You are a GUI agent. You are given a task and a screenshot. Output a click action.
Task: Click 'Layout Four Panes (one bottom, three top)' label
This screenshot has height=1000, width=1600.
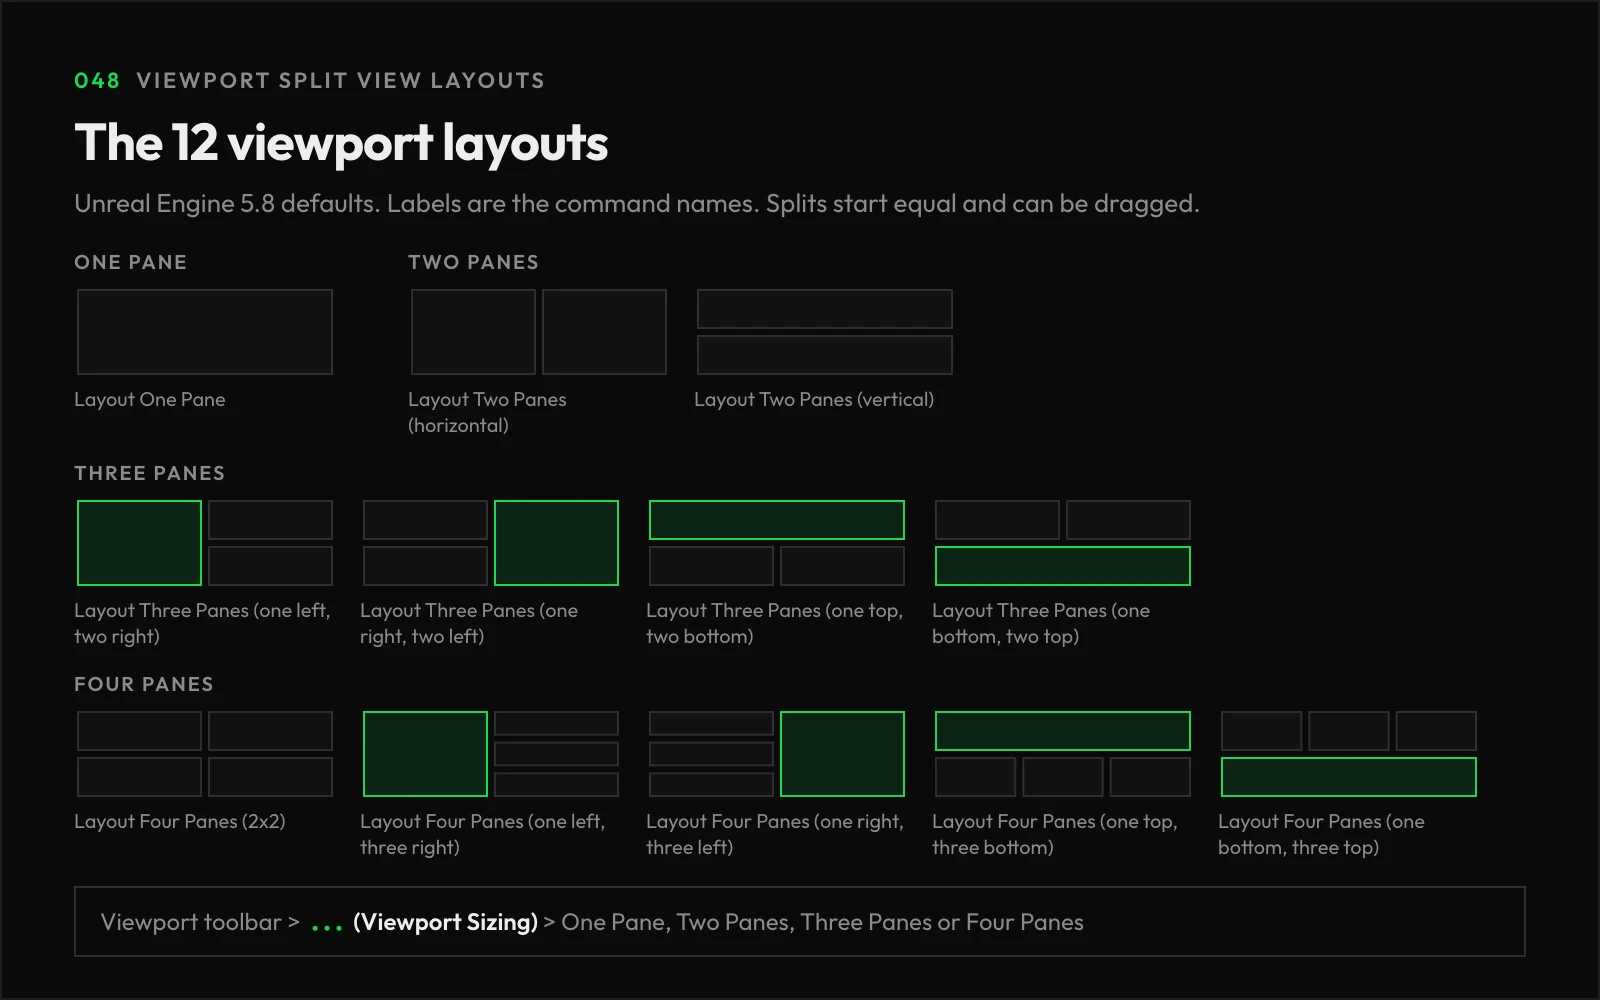(x=1321, y=834)
